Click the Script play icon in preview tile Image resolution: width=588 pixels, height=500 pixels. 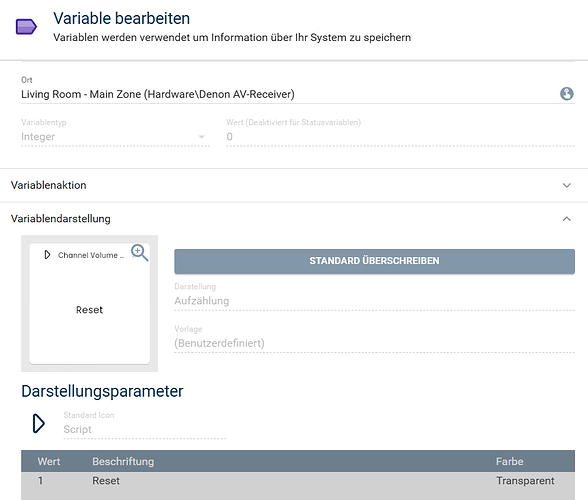[47, 255]
